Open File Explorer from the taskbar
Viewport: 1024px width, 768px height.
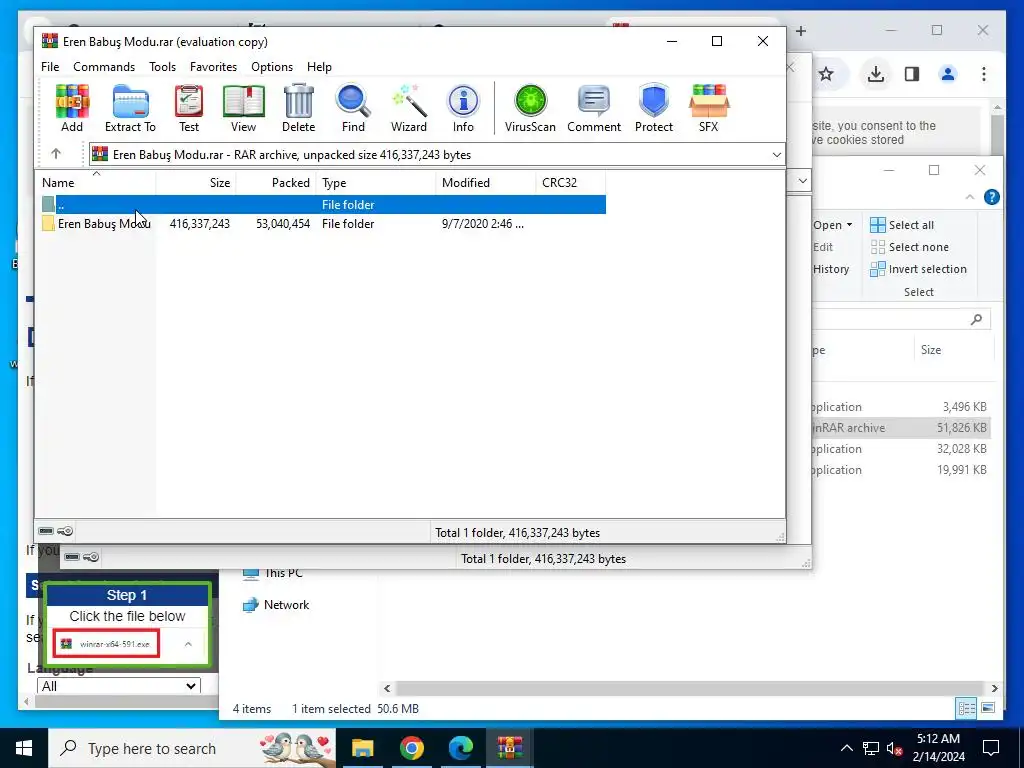coord(362,748)
